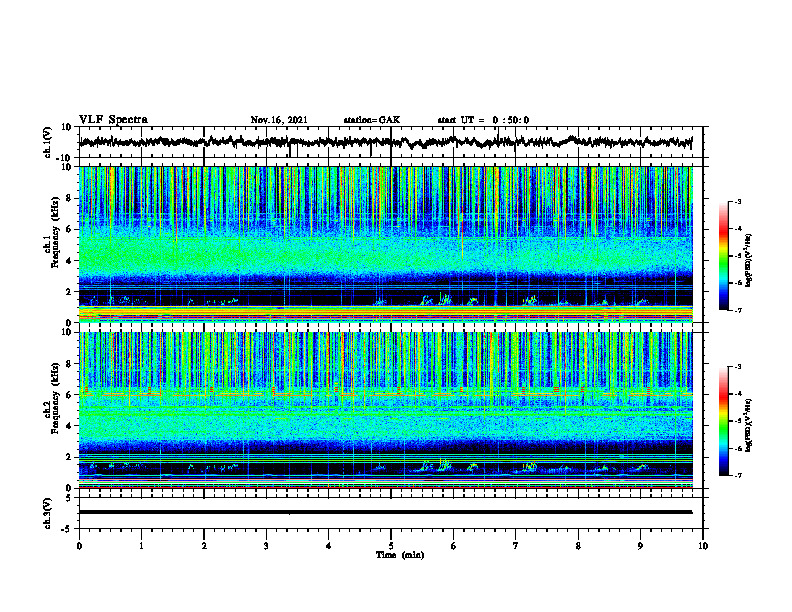The width and height of the screenshot is (792, 612).
Task: Click the "-3" label on ch.1 color scale
Action: click(x=737, y=201)
